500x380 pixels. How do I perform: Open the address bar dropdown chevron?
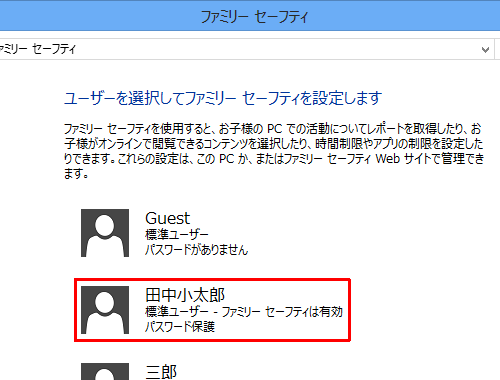(485, 50)
